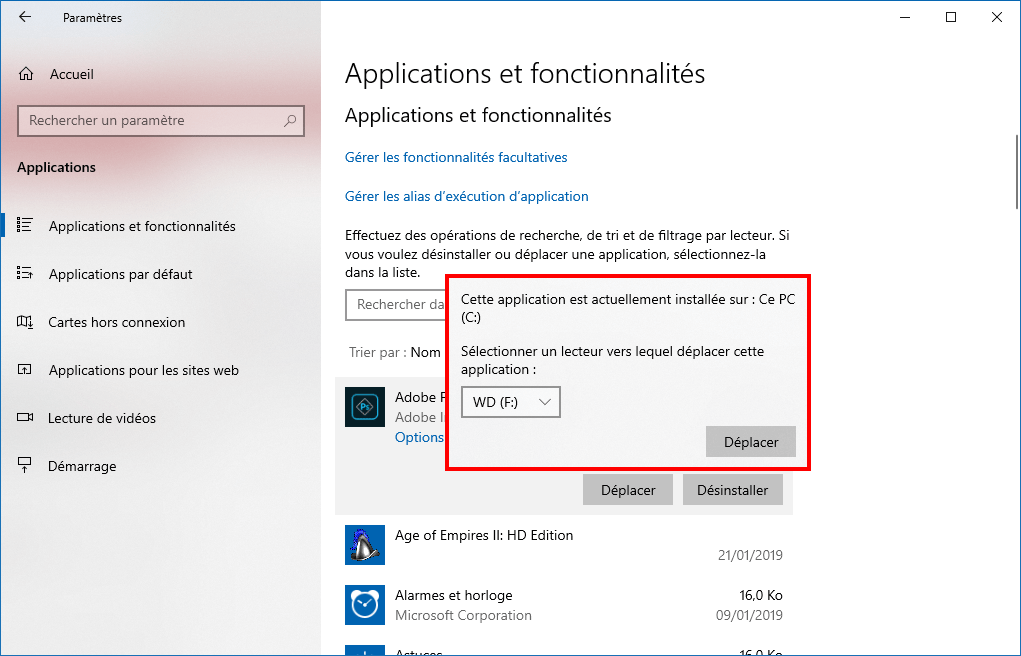Open the Démarrage startup icon
This screenshot has height=656, width=1021.
coord(25,466)
